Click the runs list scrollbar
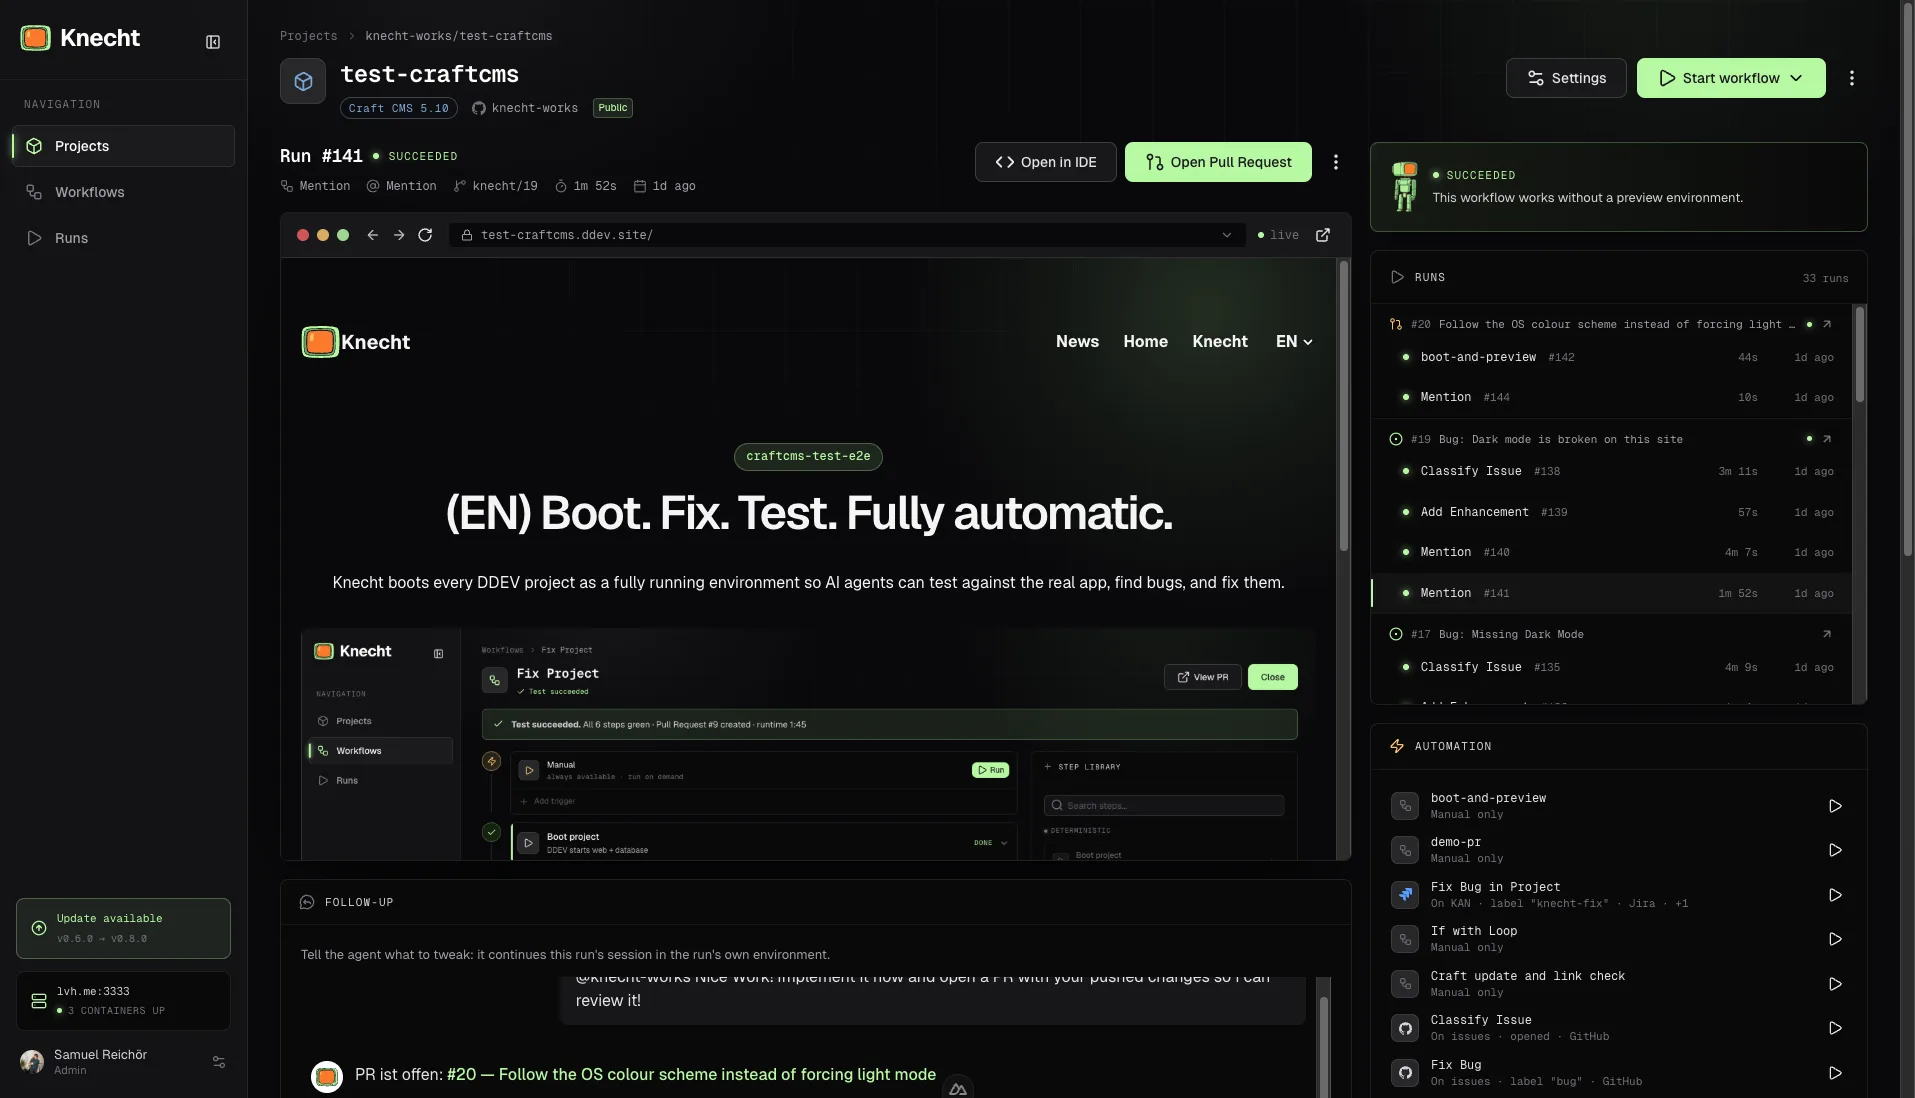 point(1860,355)
